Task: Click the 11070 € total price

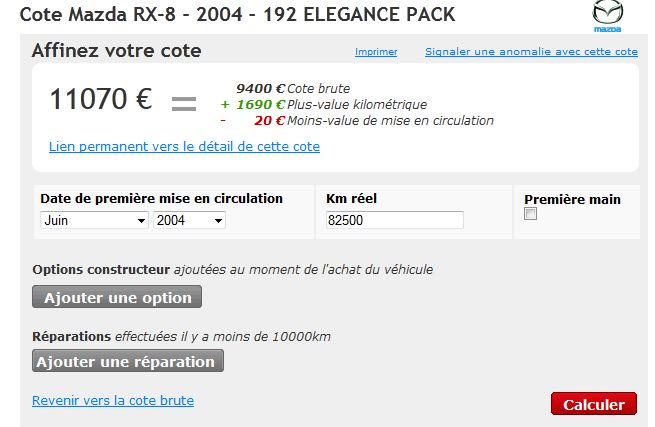Action: pyautogui.click(x=101, y=100)
